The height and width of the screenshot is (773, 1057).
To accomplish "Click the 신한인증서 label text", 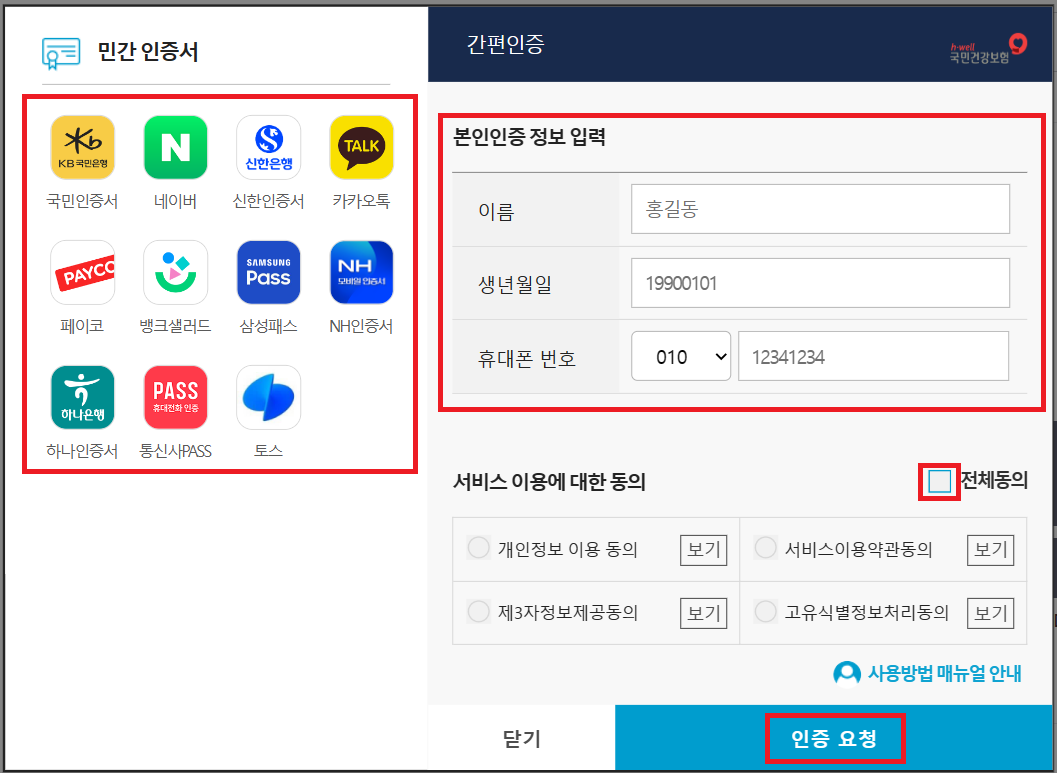I will (268, 201).
